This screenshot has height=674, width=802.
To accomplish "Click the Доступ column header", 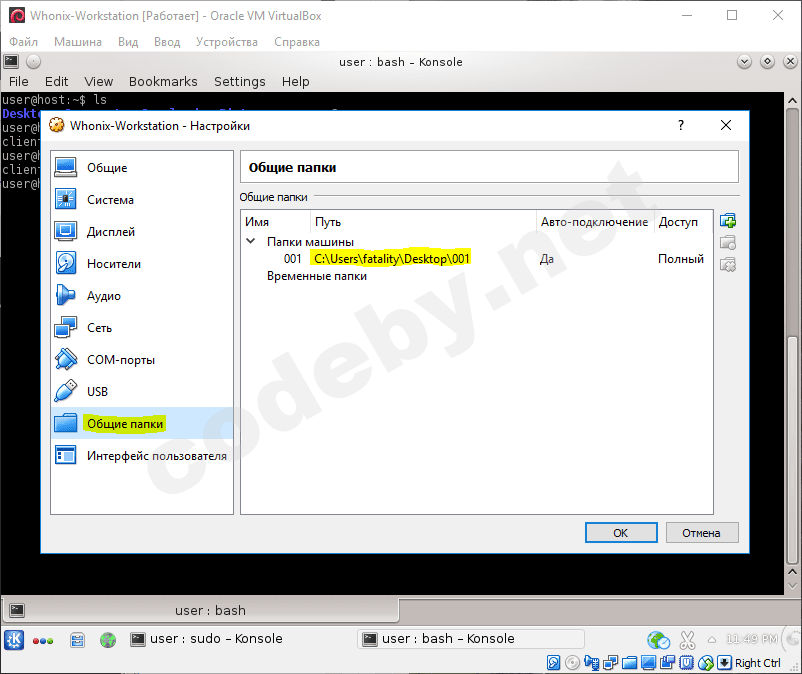I will pos(683,222).
